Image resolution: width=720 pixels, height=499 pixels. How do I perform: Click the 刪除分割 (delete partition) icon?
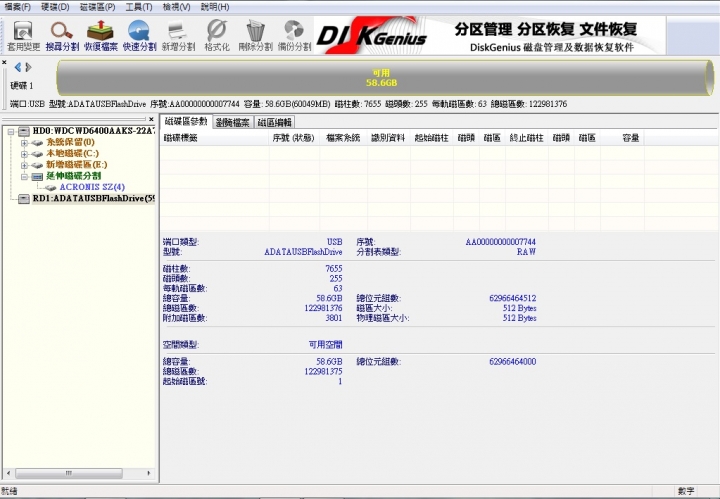click(255, 35)
